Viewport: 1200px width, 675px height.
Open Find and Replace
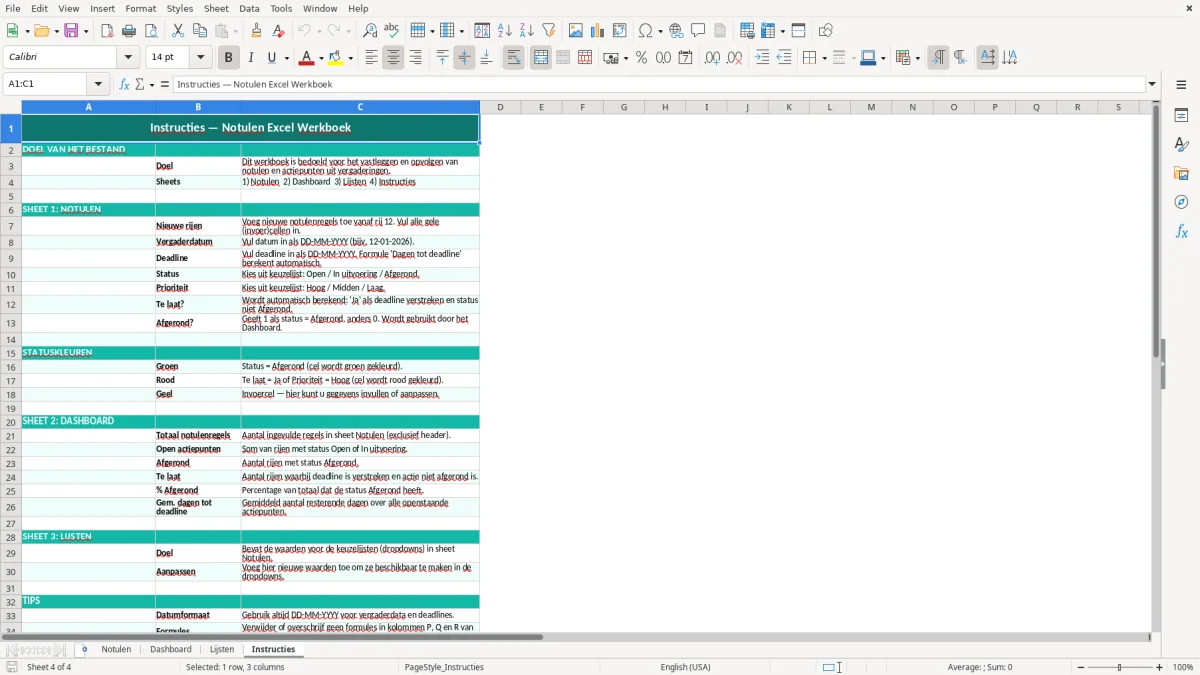click(370, 31)
